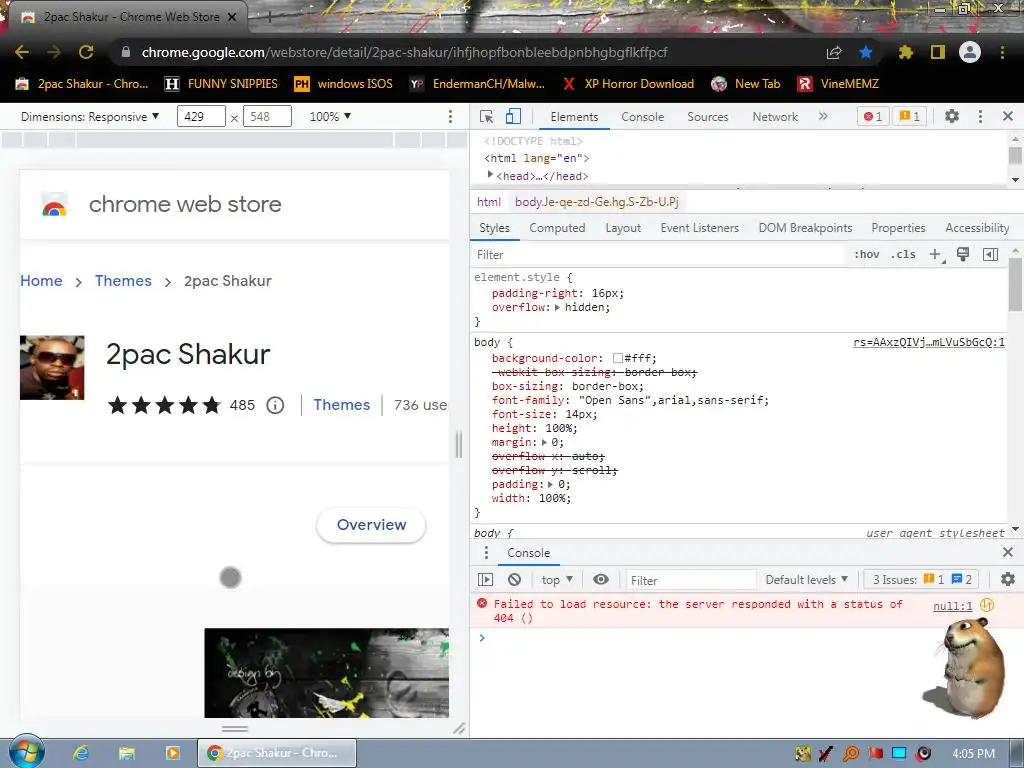Select the Layout tab
Viewport: 1024px width, 768px height.
click(623, 228)
